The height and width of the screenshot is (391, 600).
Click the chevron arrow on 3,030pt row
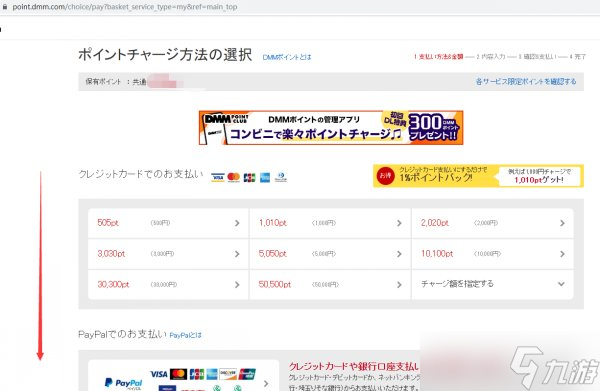click(x=237, y=254)
